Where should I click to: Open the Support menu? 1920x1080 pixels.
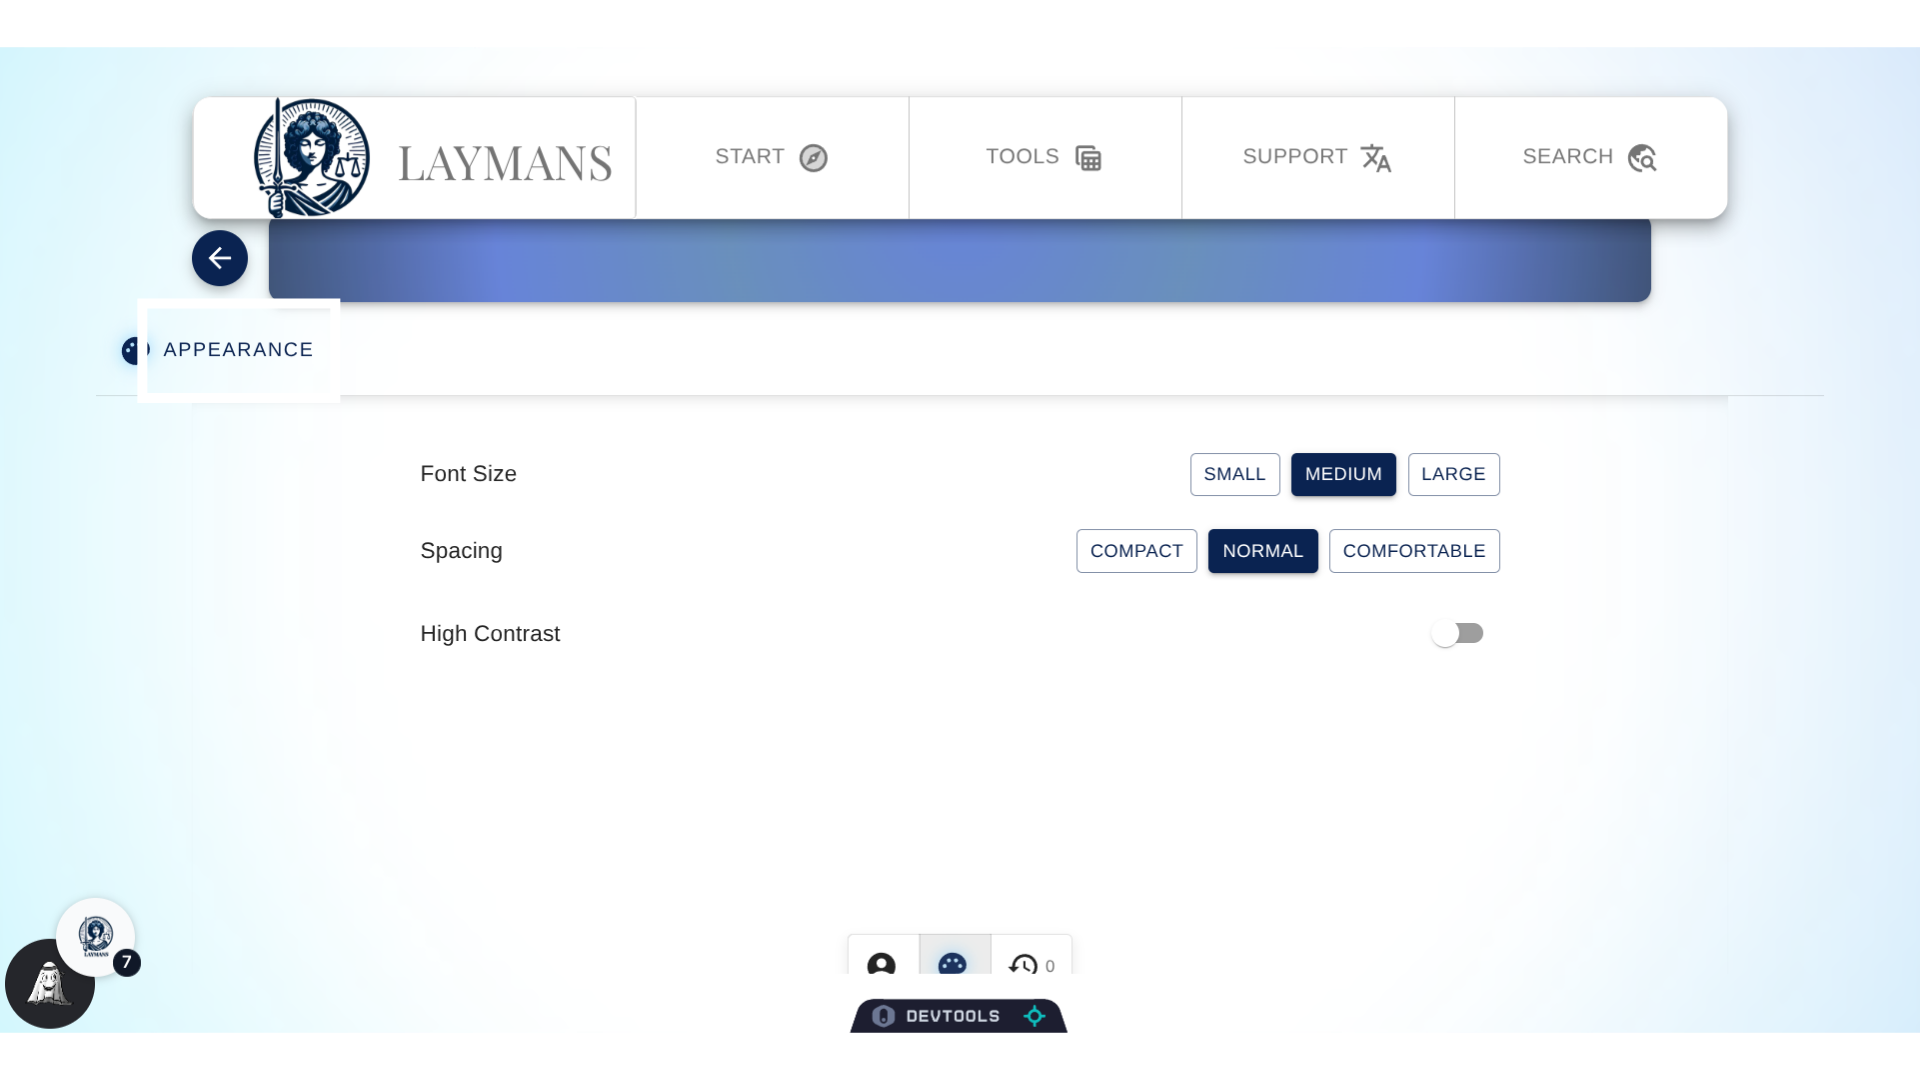click(1317, 158)
